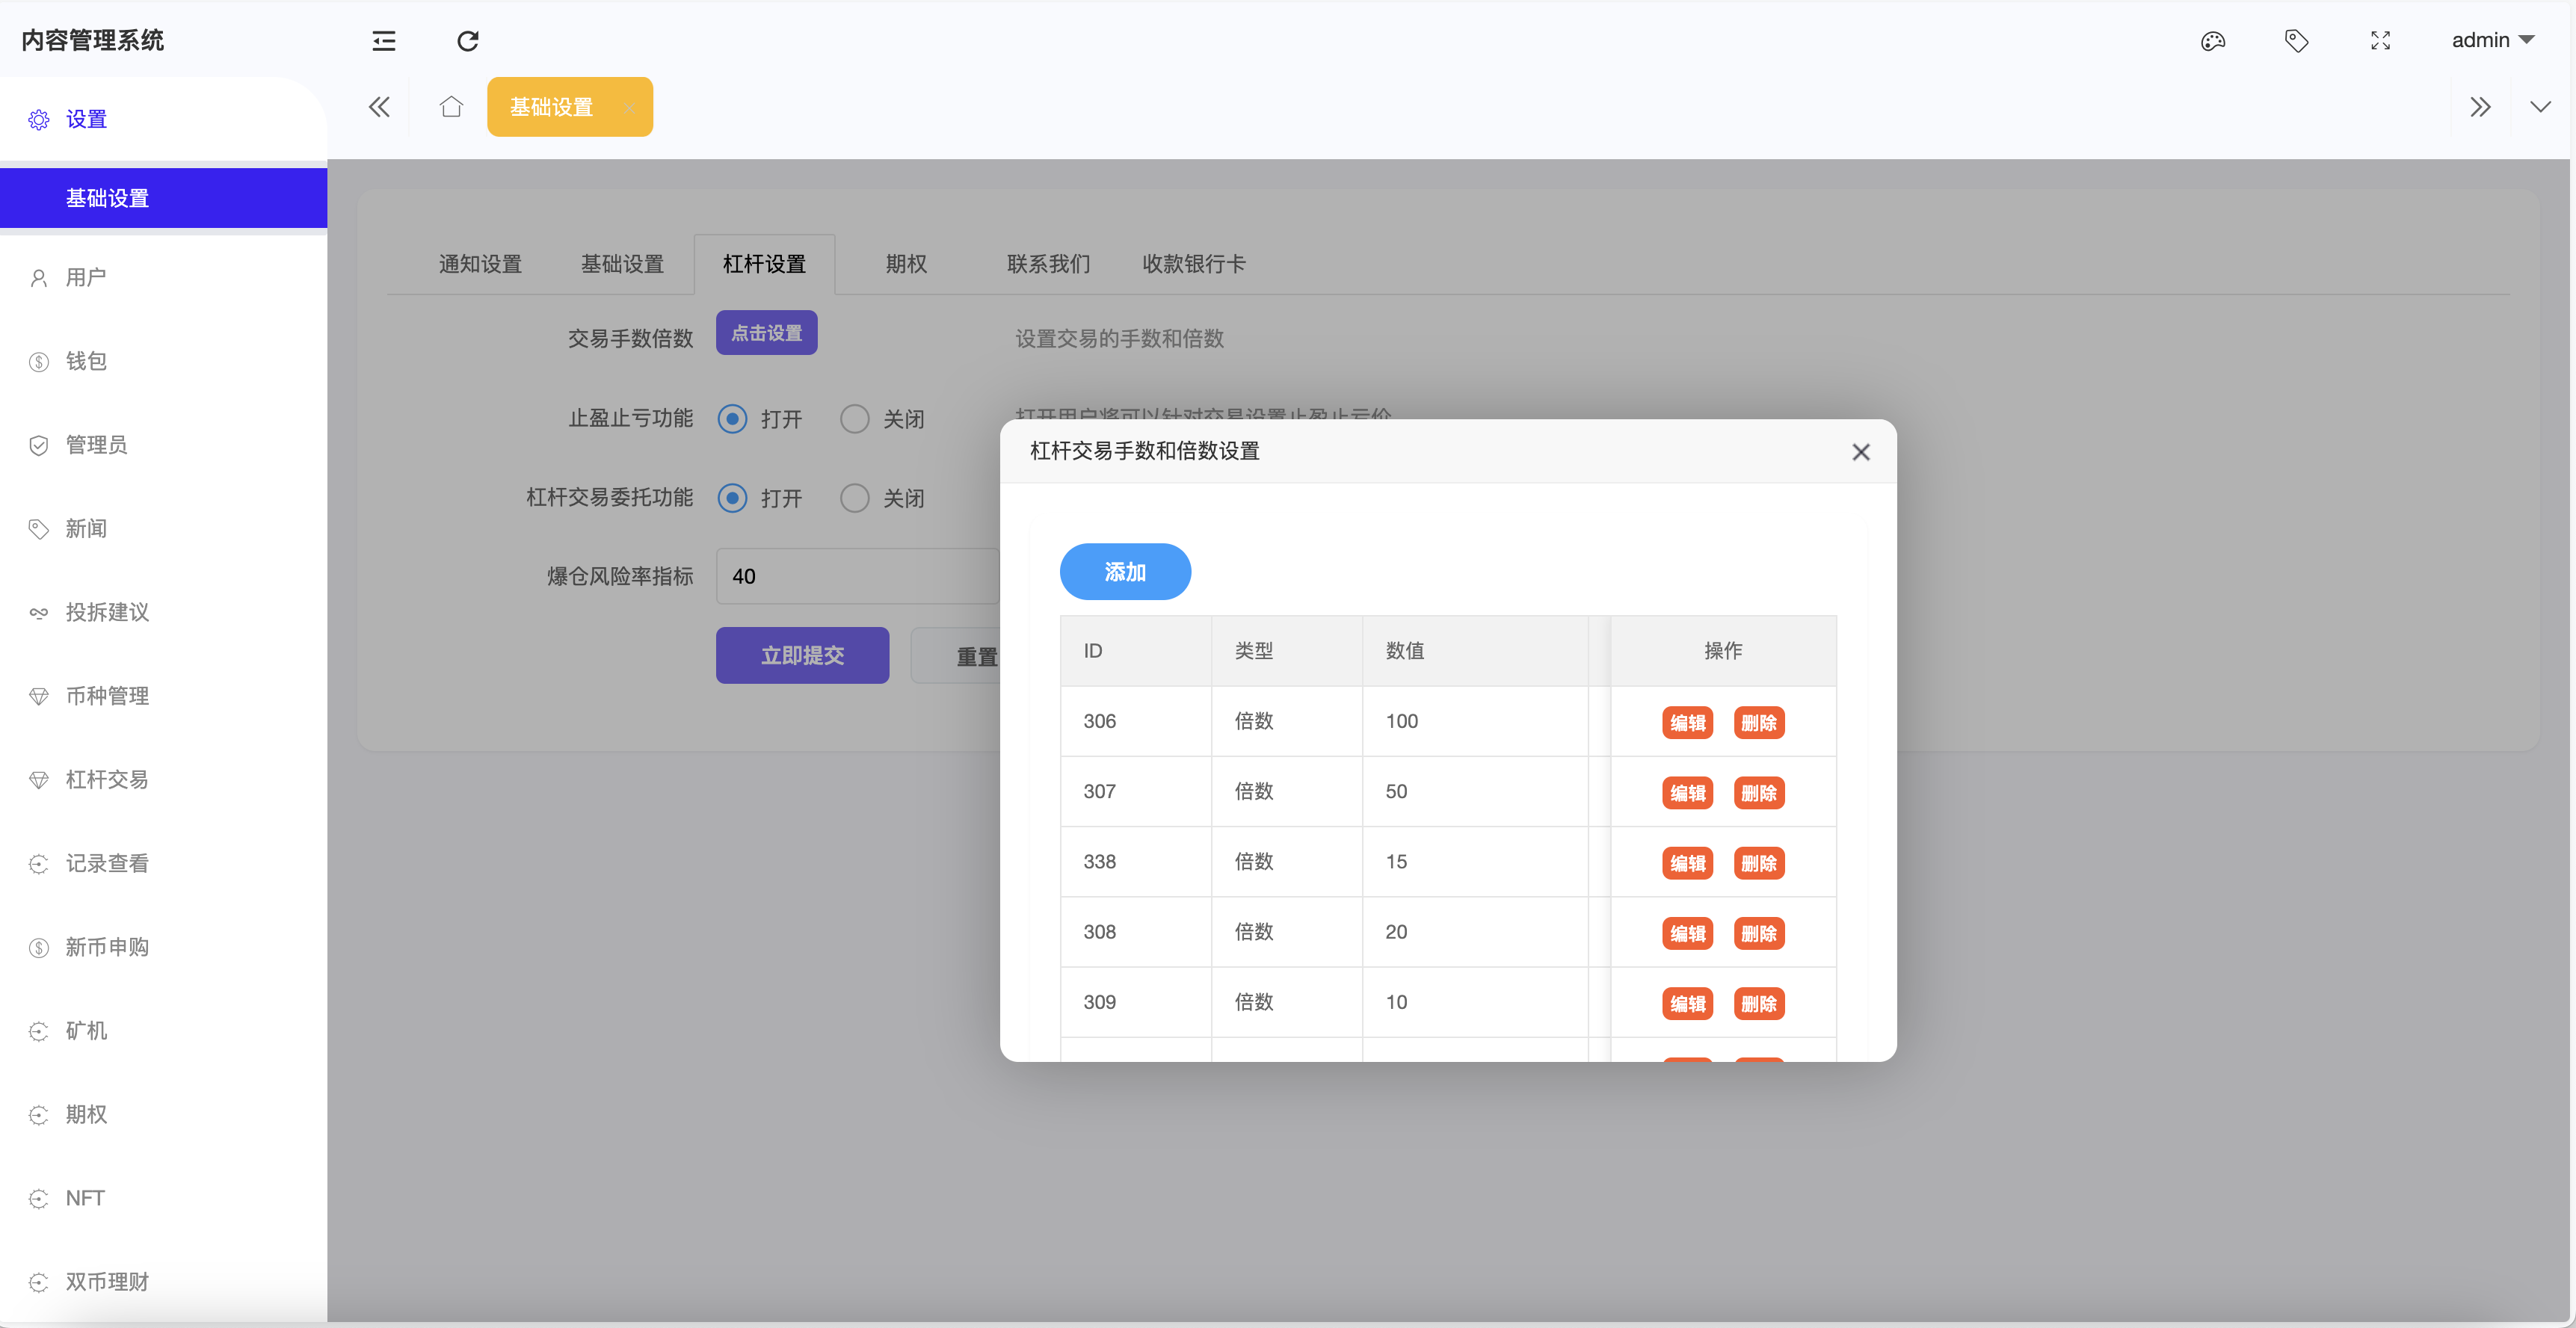Image resolution: width=2576 pixels, height=1328 pixels.
Task: Select the 管理员 sidebar item
Action: click(x=96, y=445)
